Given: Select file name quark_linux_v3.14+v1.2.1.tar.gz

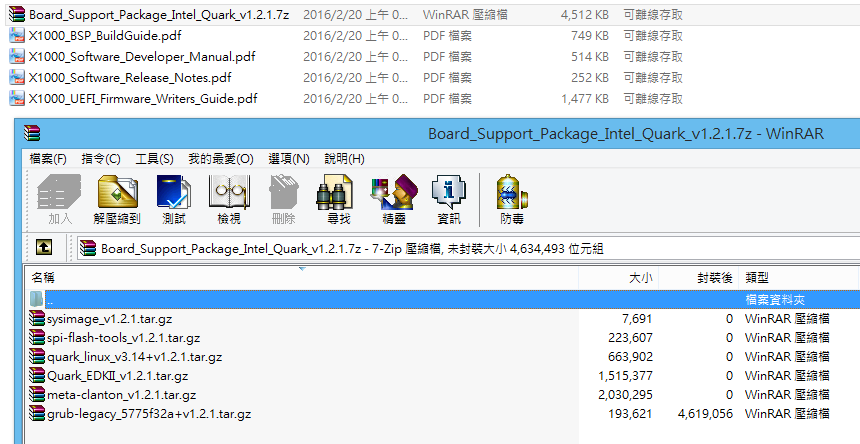Looking at the screenshot, I should point(134,357).
